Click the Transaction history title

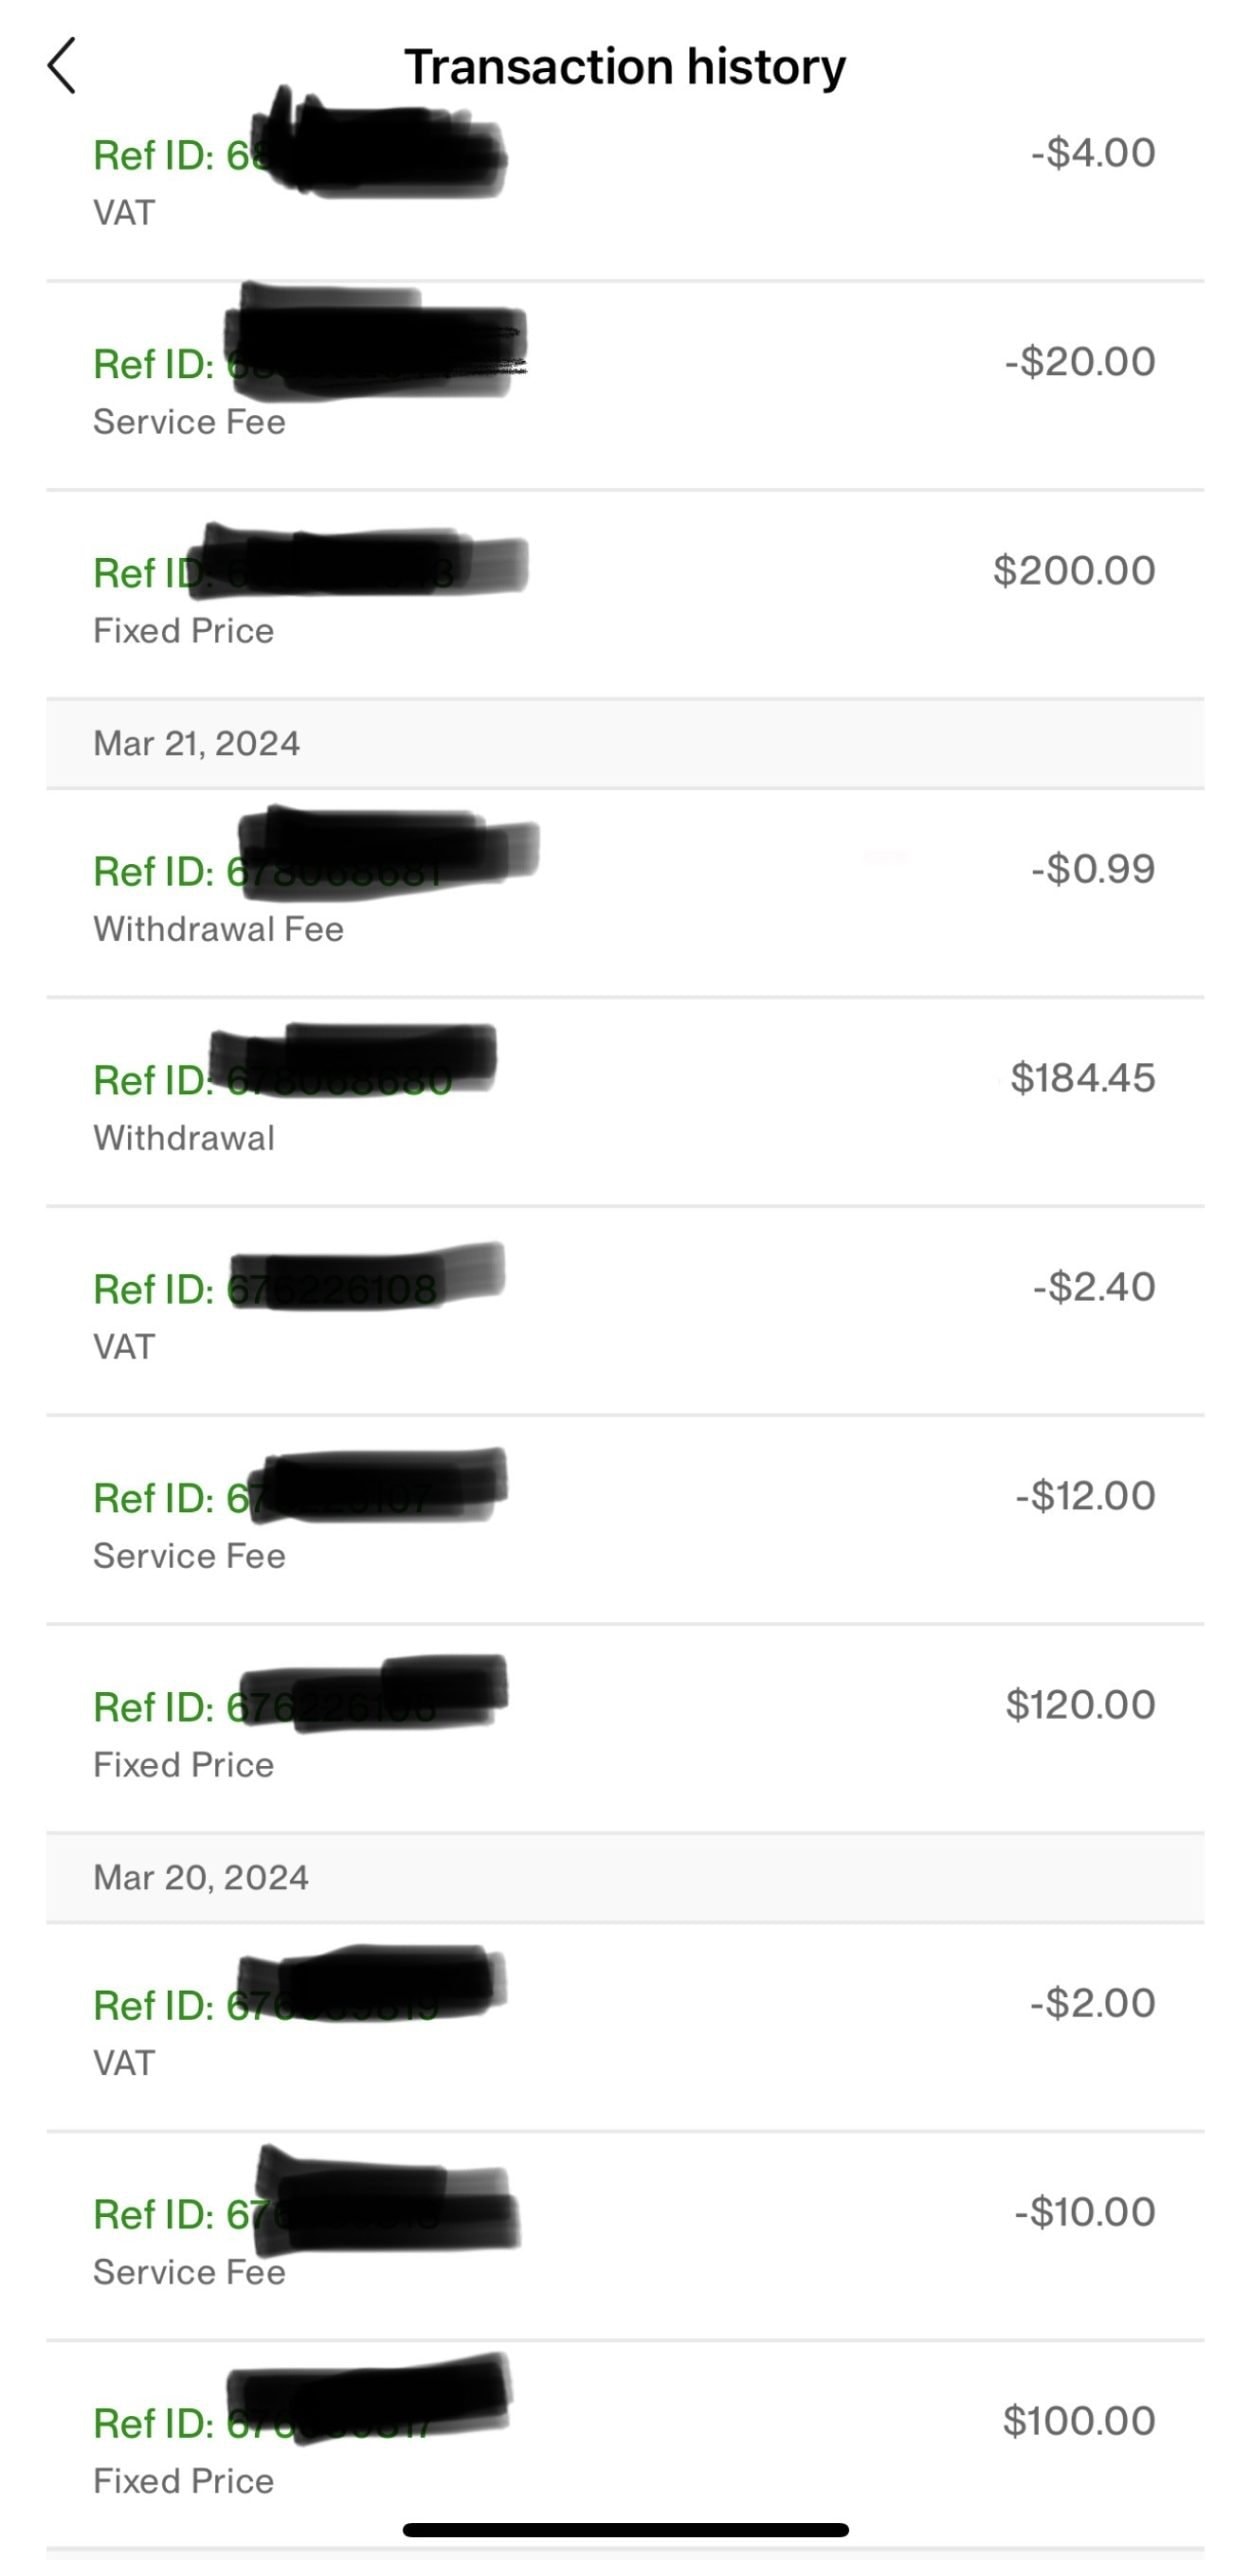pos(625,67)
